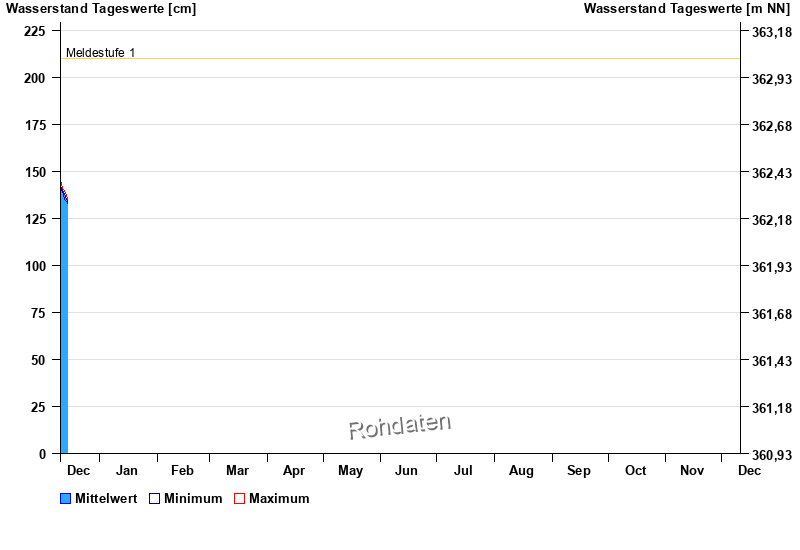Click the white Minimum legend box
800x550 pixels.
click(x=154, y=499)
